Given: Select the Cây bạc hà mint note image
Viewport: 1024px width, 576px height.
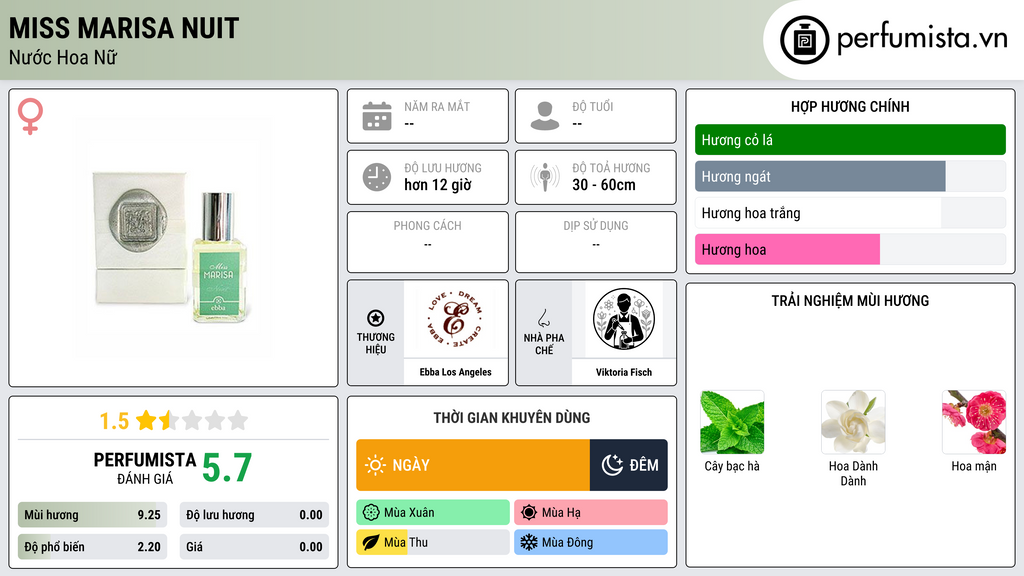Looking at the screenshot, I should click(x=732, y=423).
